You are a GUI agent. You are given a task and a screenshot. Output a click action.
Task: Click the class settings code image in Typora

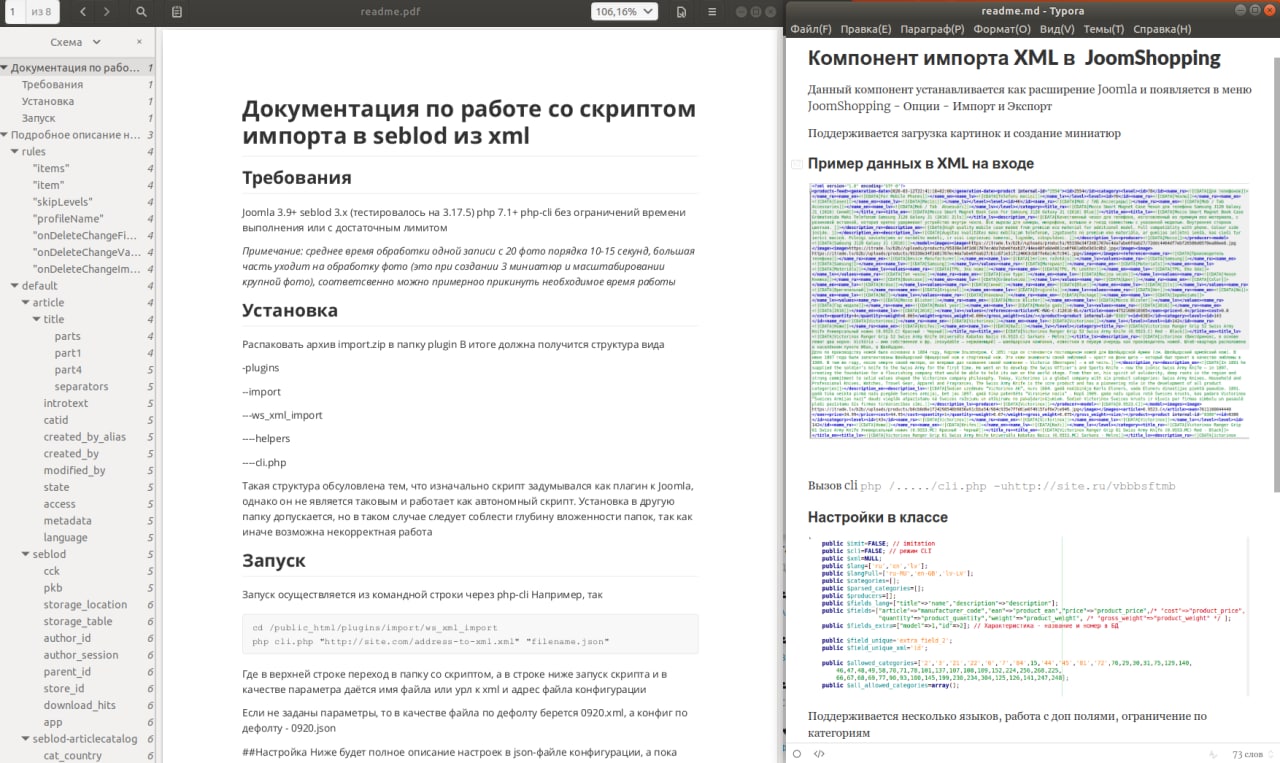pyautogui.click(x=1029, y=616)
